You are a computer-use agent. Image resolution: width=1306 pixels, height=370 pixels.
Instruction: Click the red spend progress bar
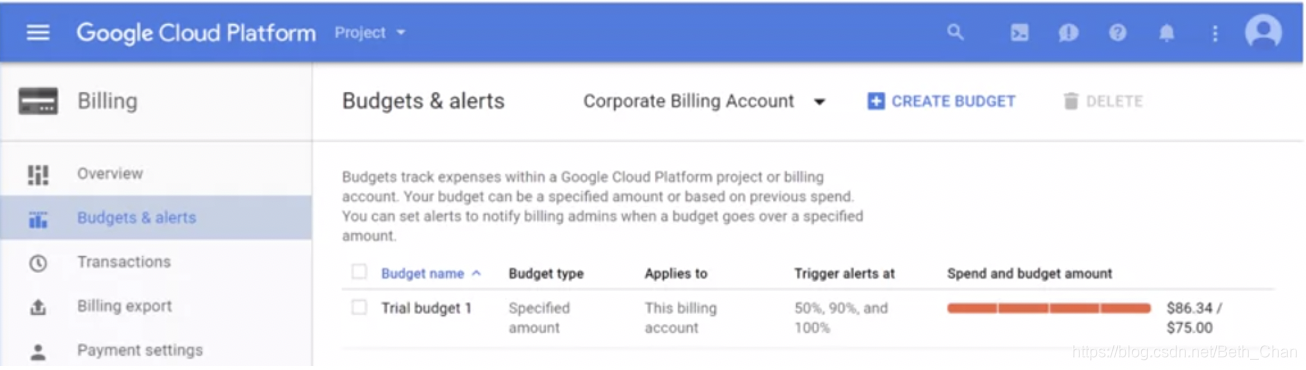pos(1049,308)
